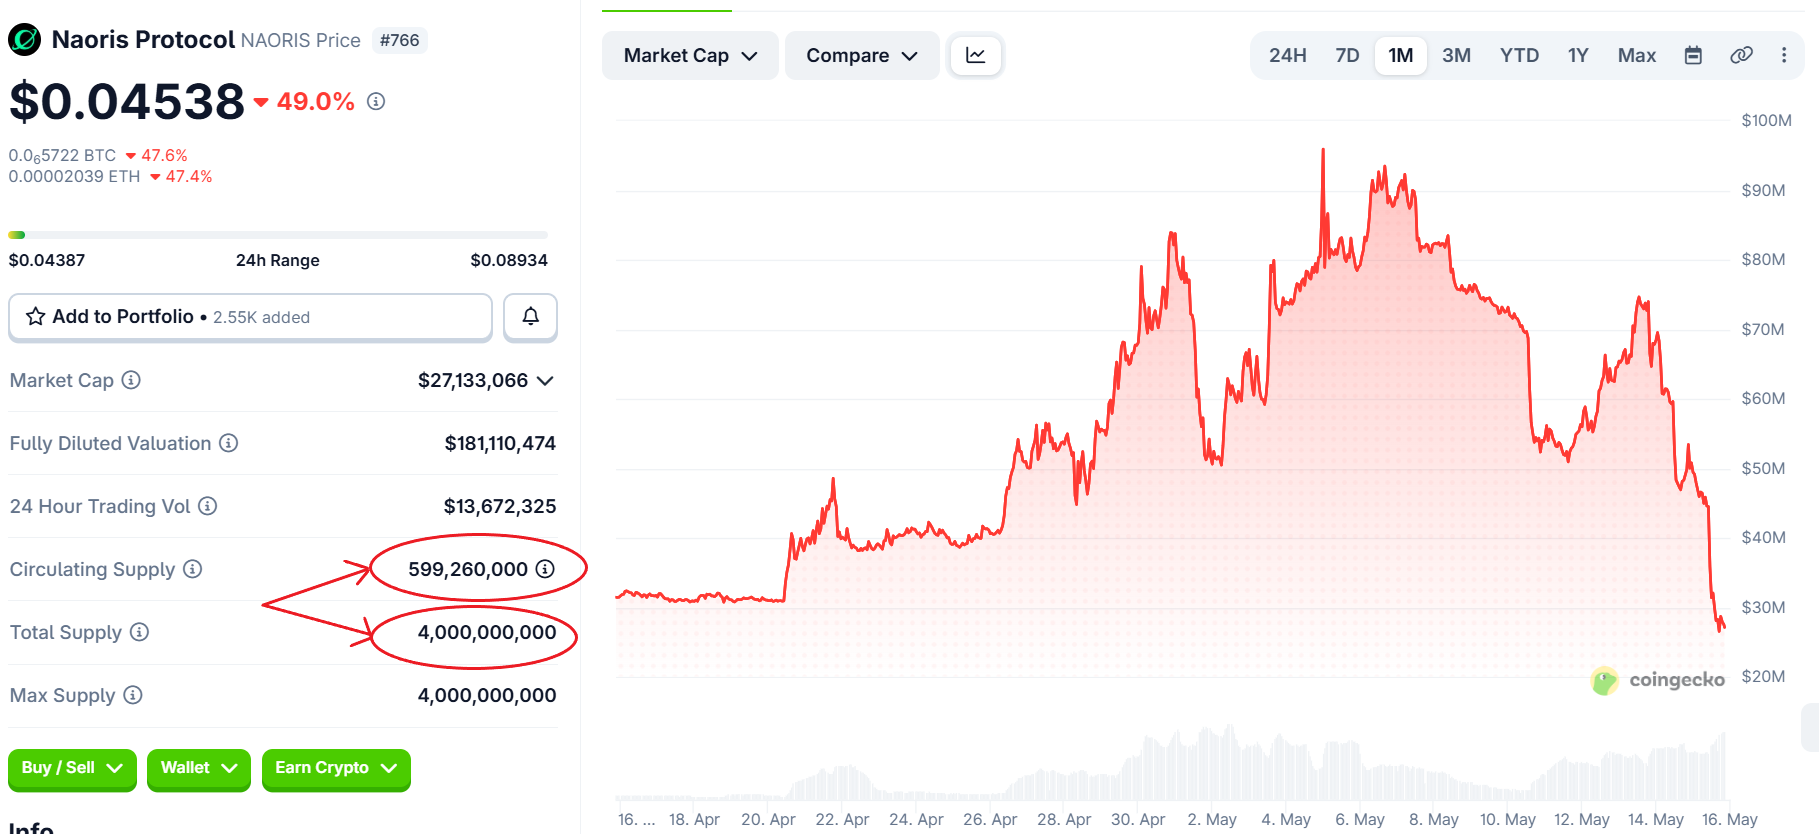Show Fully Diluted Valuation info icon

229,443
